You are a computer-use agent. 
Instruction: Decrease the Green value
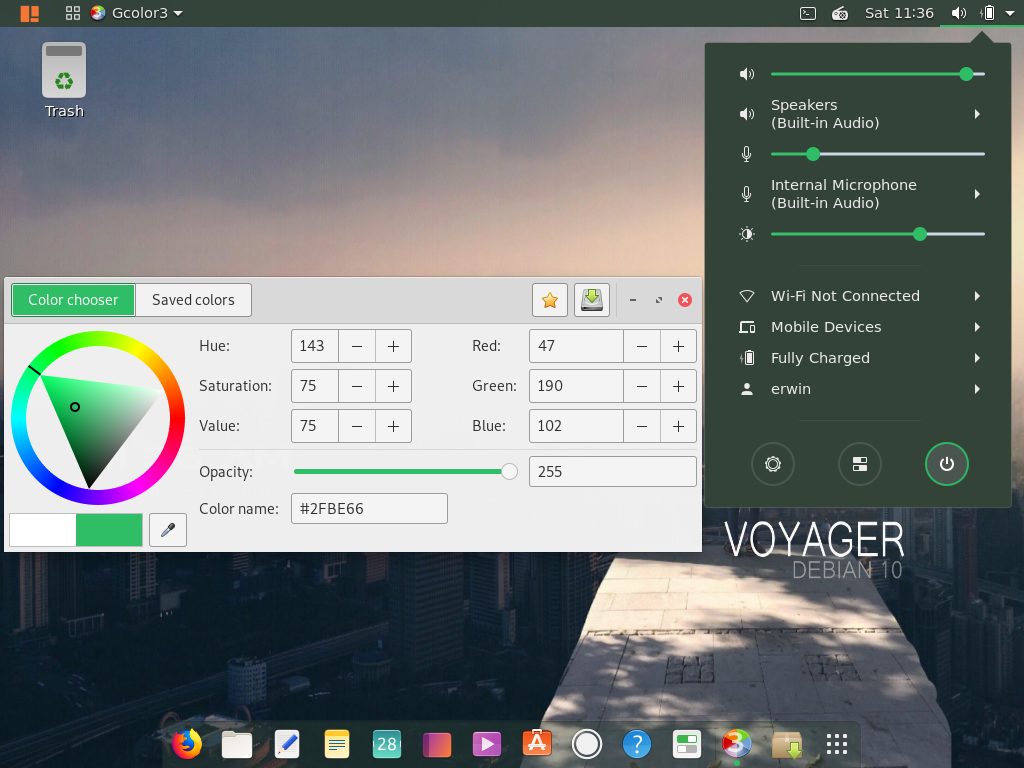point(642,386)
